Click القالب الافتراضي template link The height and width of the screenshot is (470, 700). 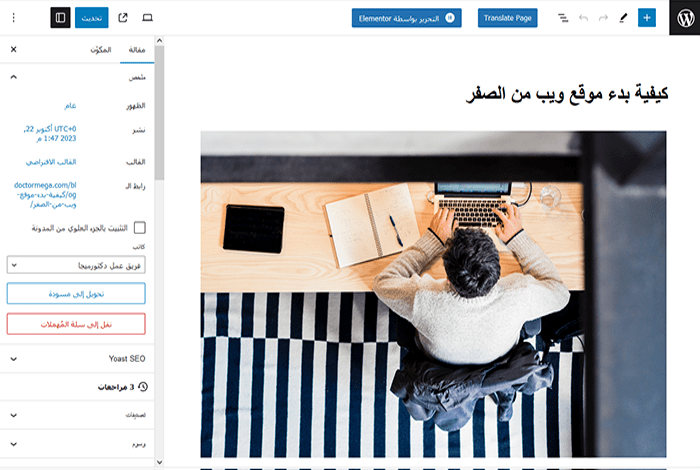(51, 162)
